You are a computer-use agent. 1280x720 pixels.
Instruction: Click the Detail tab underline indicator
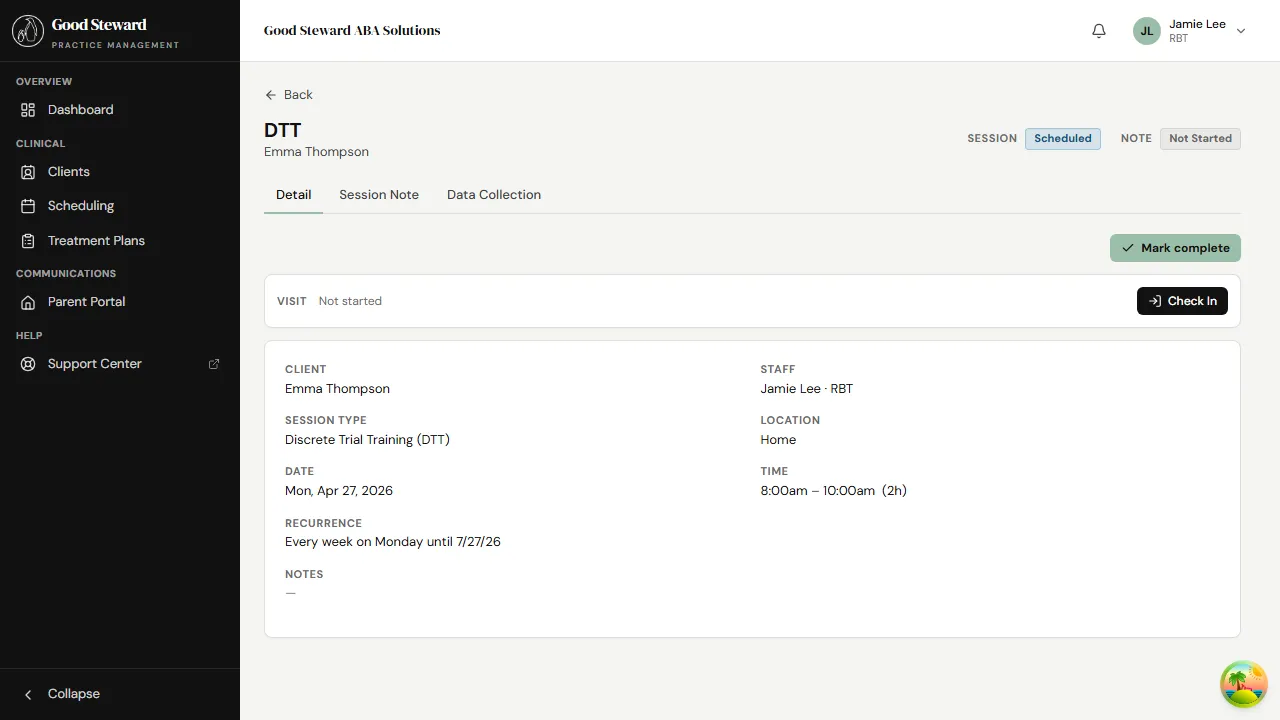coord(293,212)
